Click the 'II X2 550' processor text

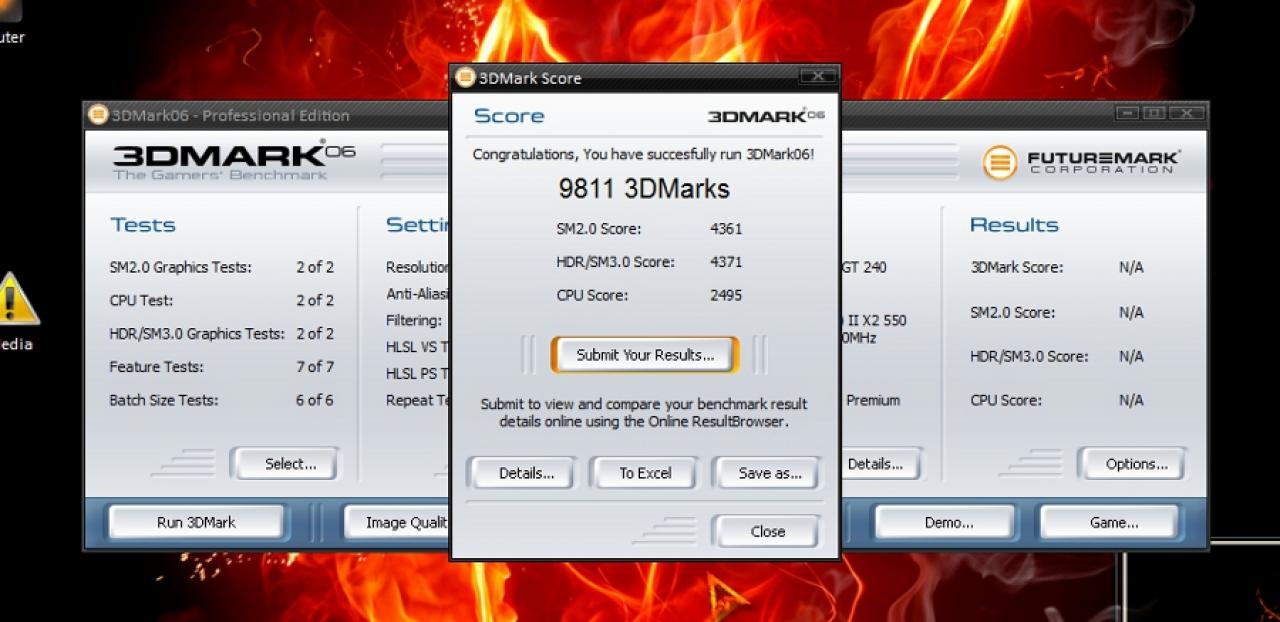click(875, 321)
